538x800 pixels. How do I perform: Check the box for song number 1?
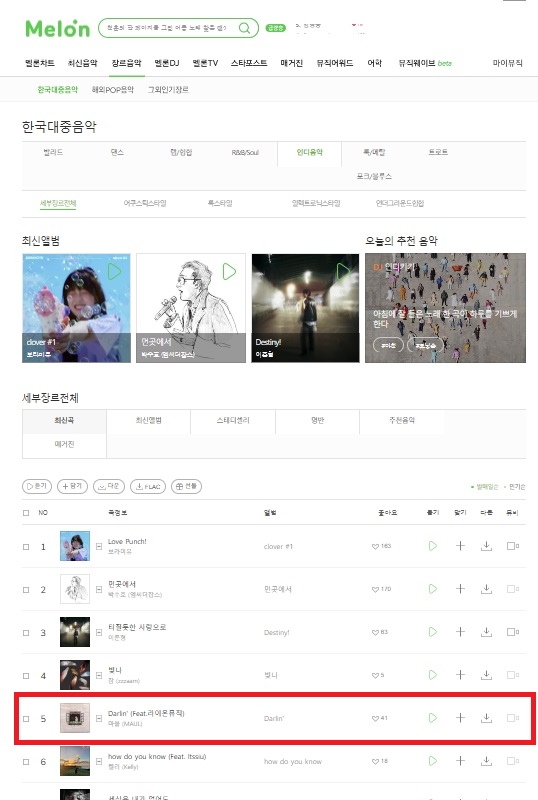point(26,547)
